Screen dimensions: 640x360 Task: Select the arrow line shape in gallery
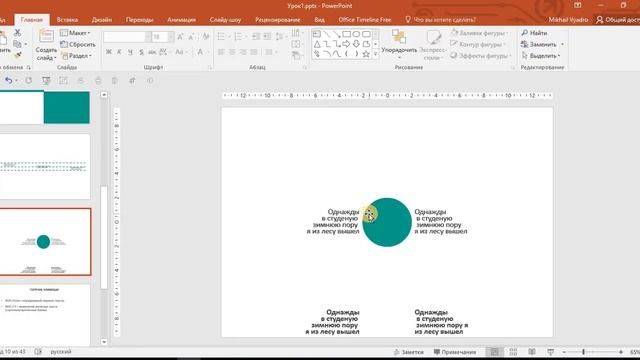click(337, 34)
